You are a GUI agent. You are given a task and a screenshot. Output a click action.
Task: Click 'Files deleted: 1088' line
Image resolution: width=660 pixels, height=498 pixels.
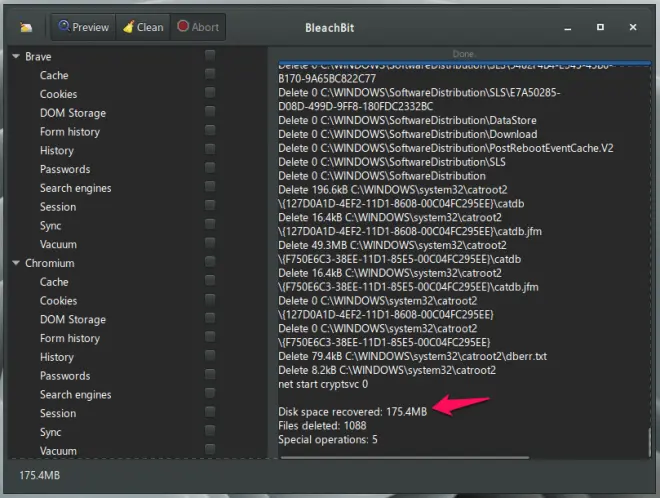pos(322,425)
